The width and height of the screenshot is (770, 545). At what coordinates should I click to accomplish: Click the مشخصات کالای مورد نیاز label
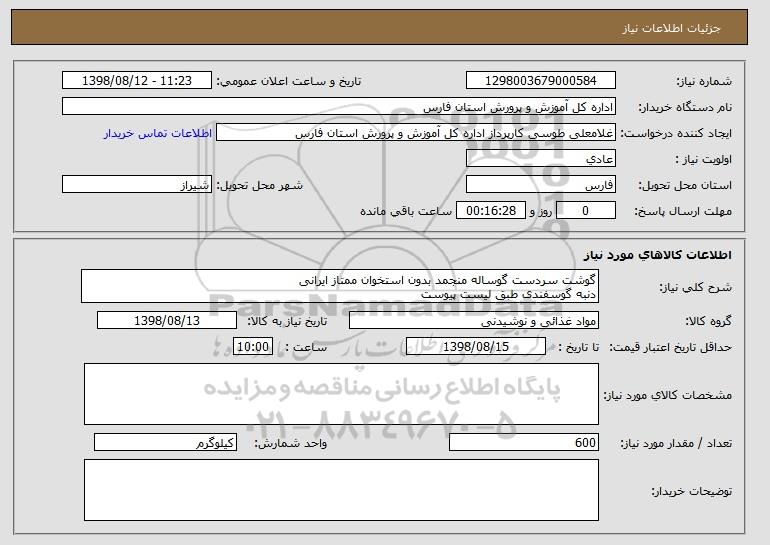667,395
